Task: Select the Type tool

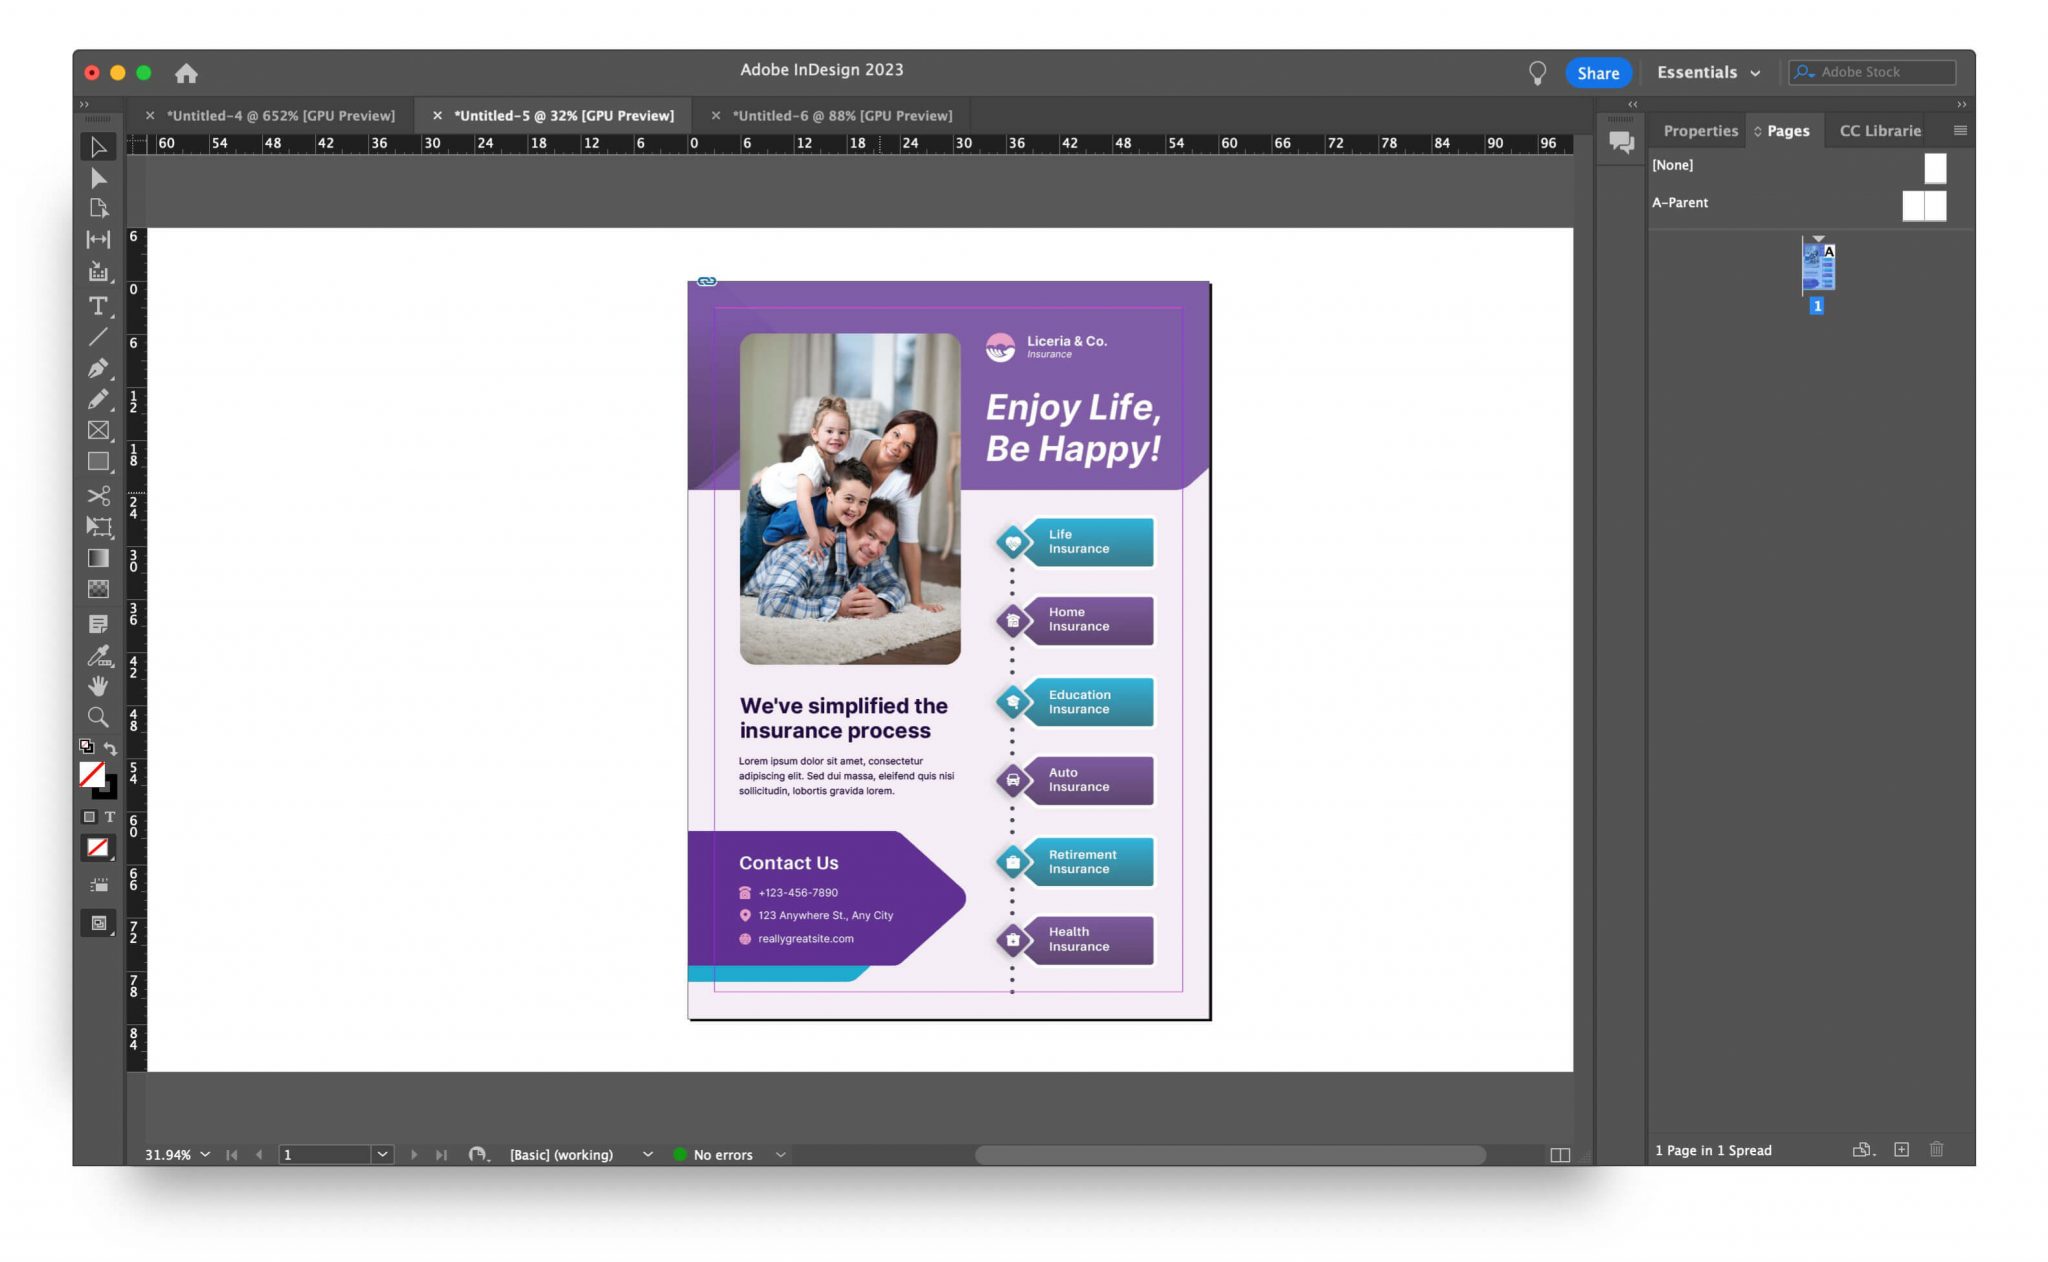Action: point(97,307)
